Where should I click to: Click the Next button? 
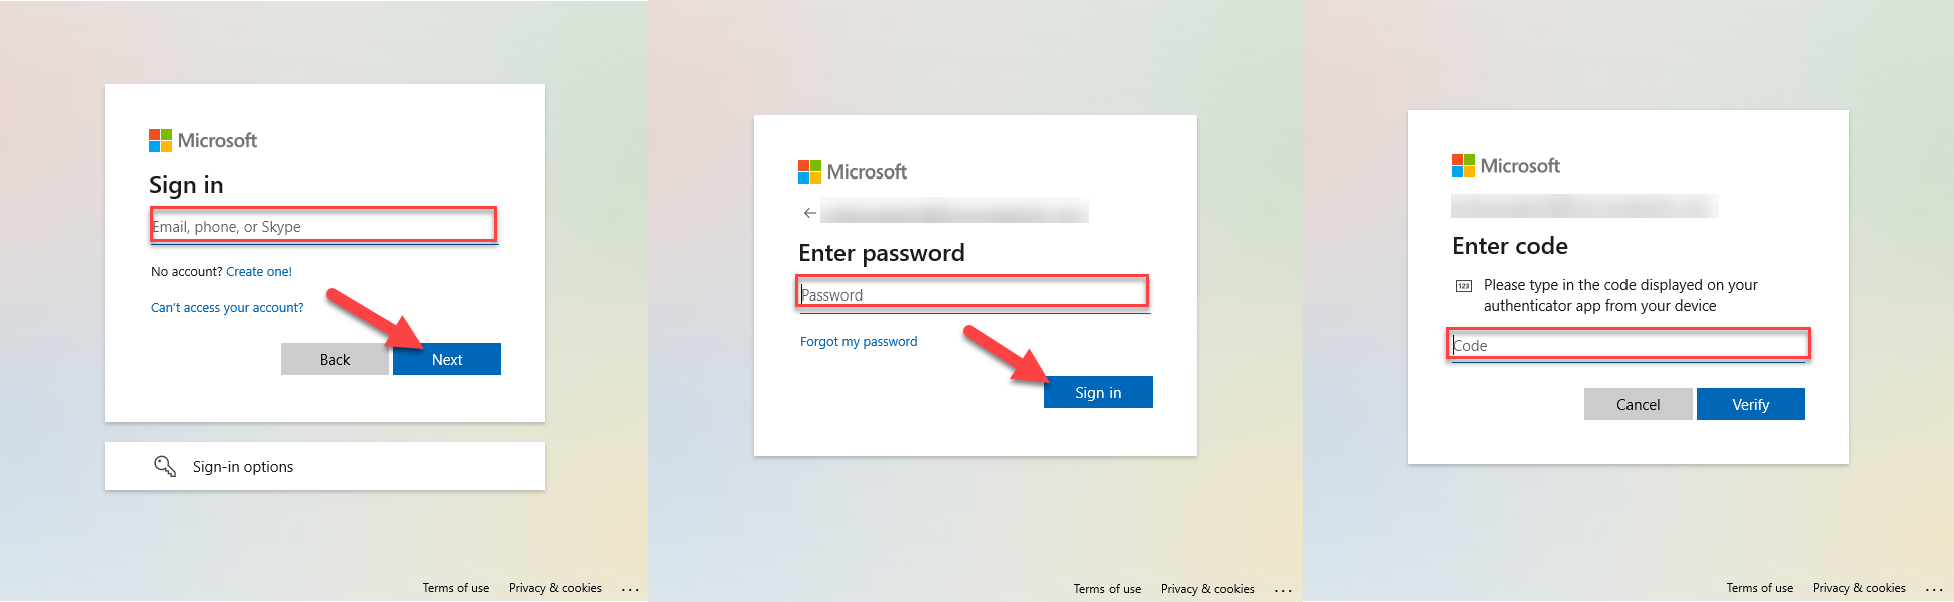(447, 359)
